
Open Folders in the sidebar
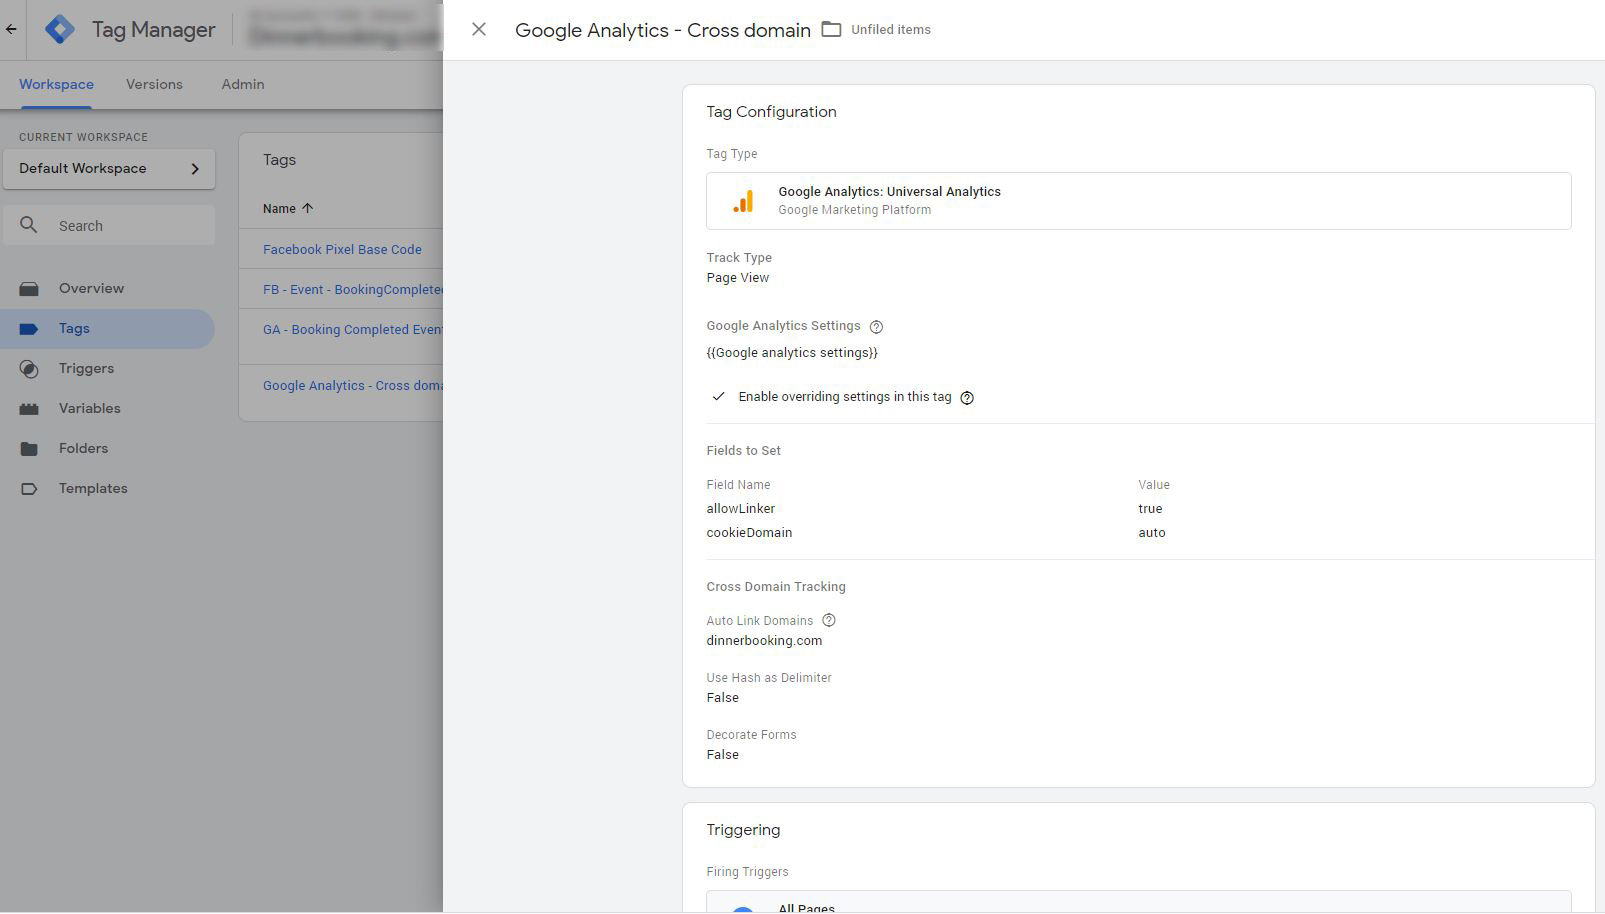[x=83, y=449]
